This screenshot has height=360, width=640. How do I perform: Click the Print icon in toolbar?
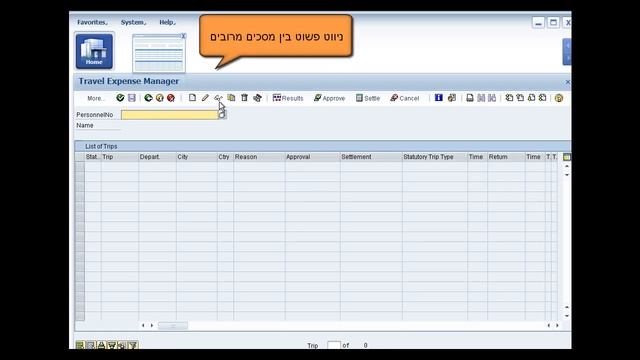(470, 98)
